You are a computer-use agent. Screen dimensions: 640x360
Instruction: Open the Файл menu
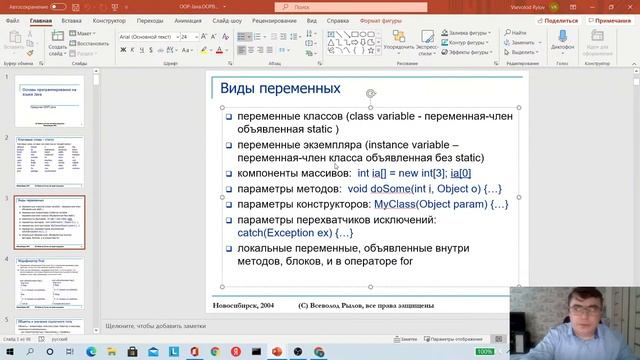12,20
